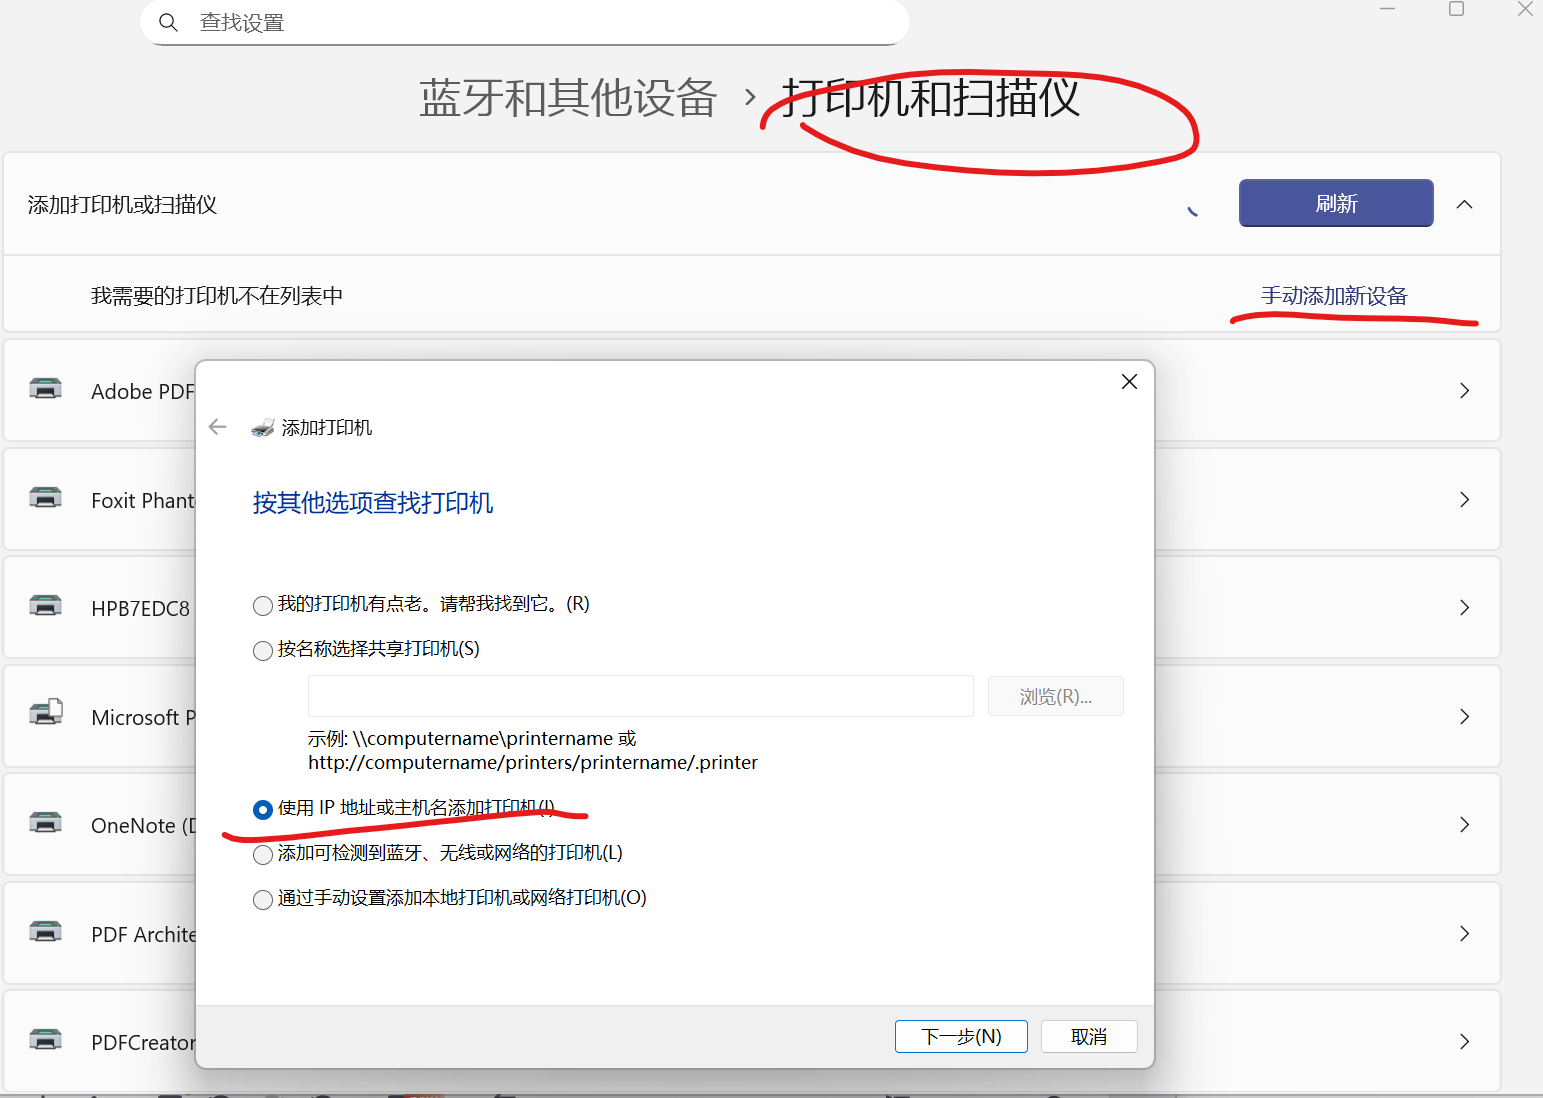
Task: Click the Adobe PDF printer icon
Action: coord(45,388)
